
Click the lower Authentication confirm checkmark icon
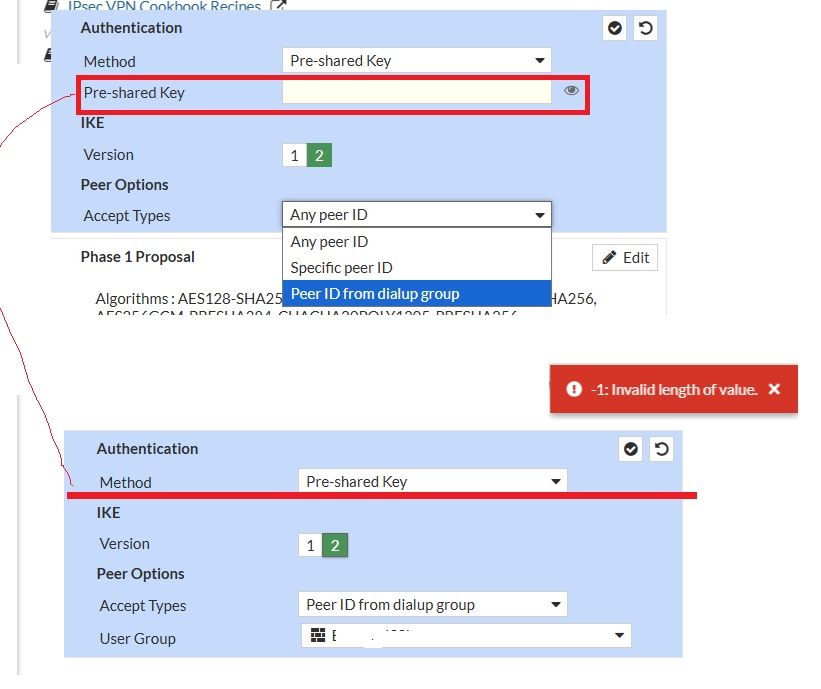[631, 449]
